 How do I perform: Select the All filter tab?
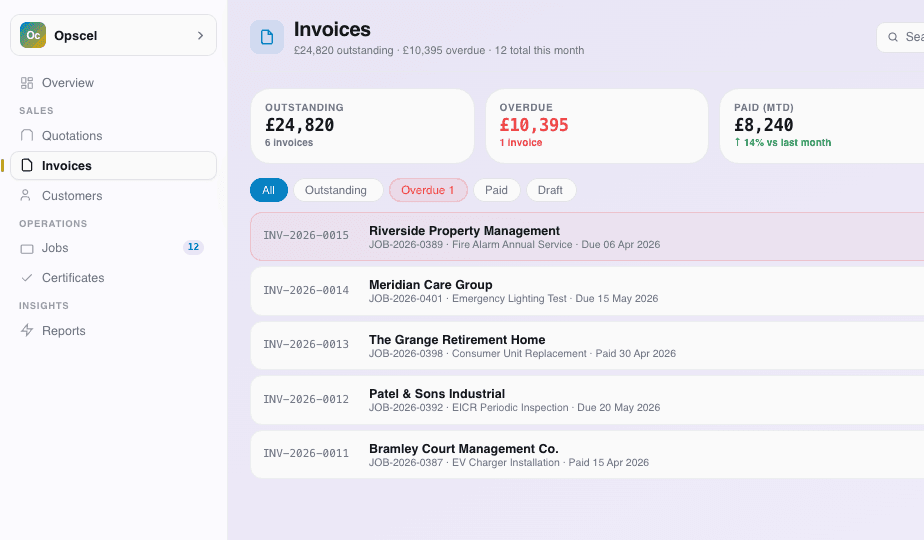click(269, 190)
